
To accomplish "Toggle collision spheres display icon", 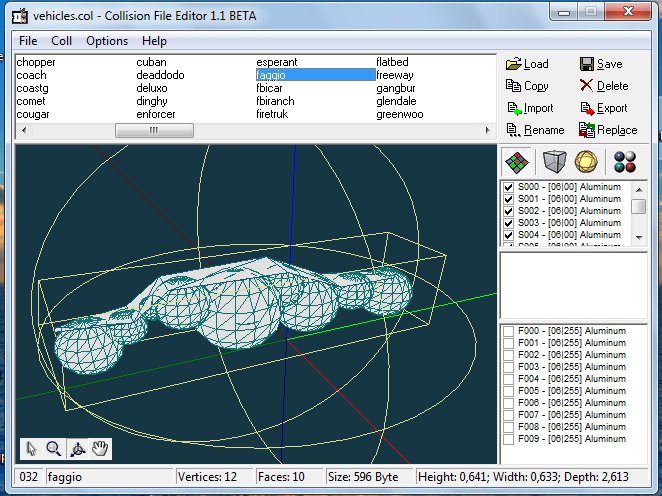I will tap(586, 162).
